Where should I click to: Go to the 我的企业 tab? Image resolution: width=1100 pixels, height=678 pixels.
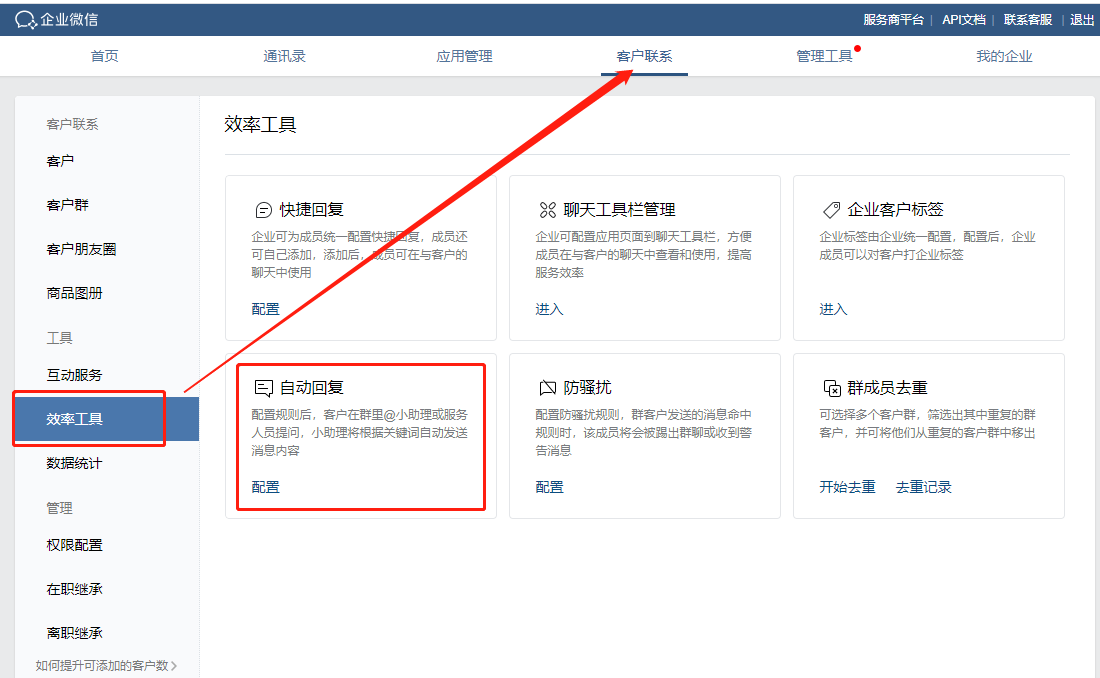coord(1004,56)
